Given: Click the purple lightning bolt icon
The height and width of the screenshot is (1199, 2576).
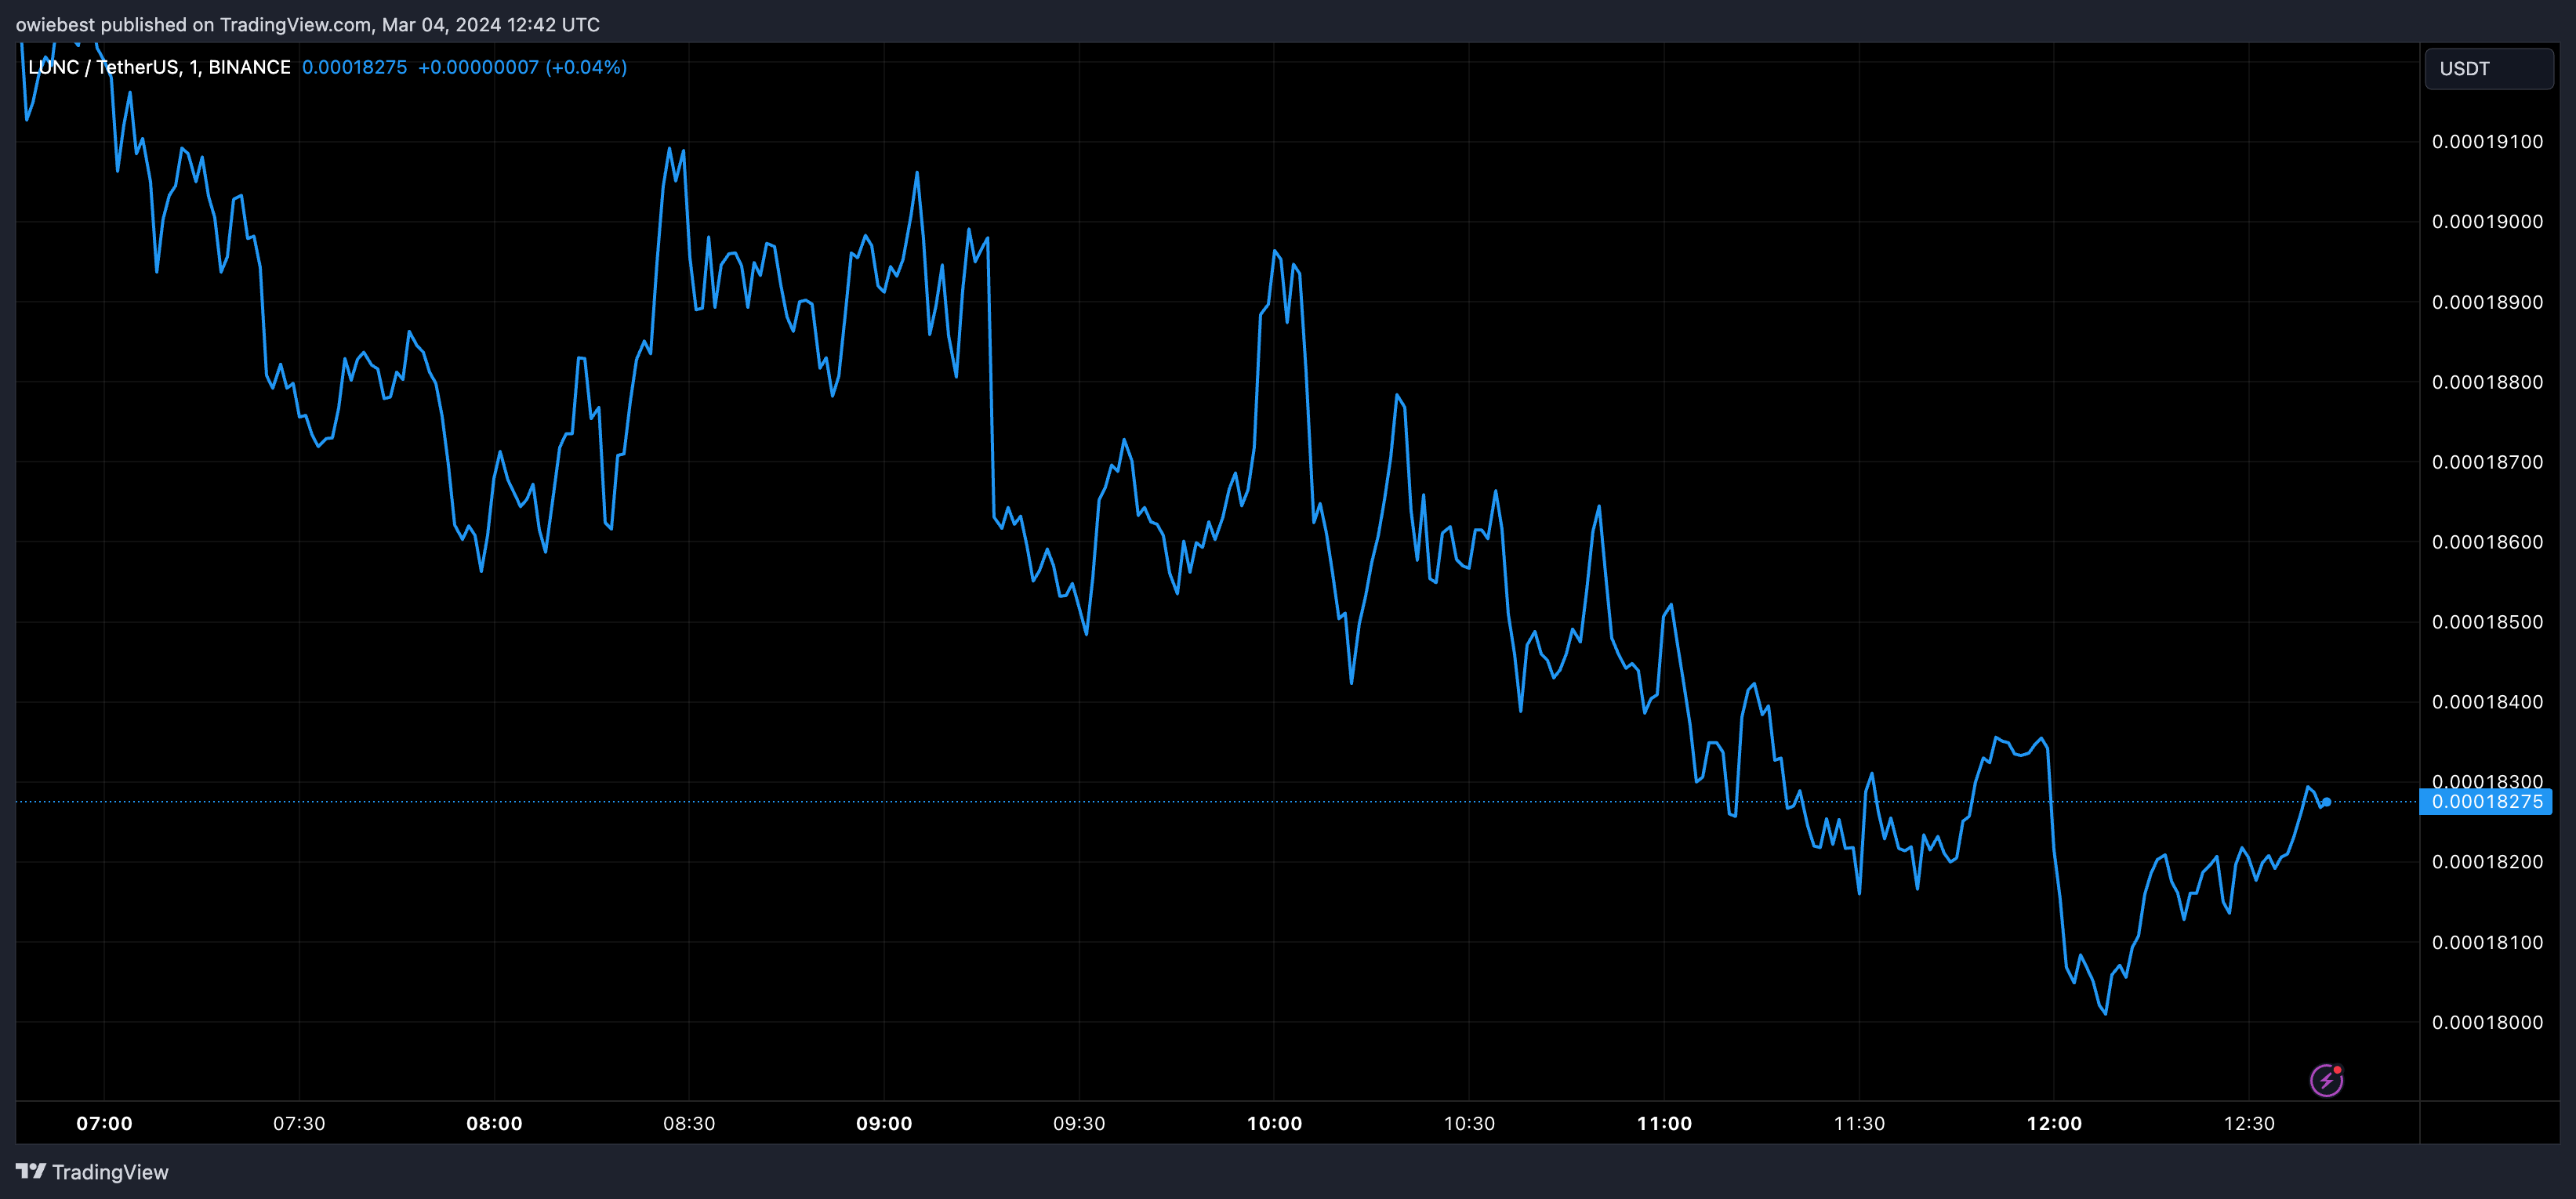Looking at the screenshot, I should 2326,1080.
